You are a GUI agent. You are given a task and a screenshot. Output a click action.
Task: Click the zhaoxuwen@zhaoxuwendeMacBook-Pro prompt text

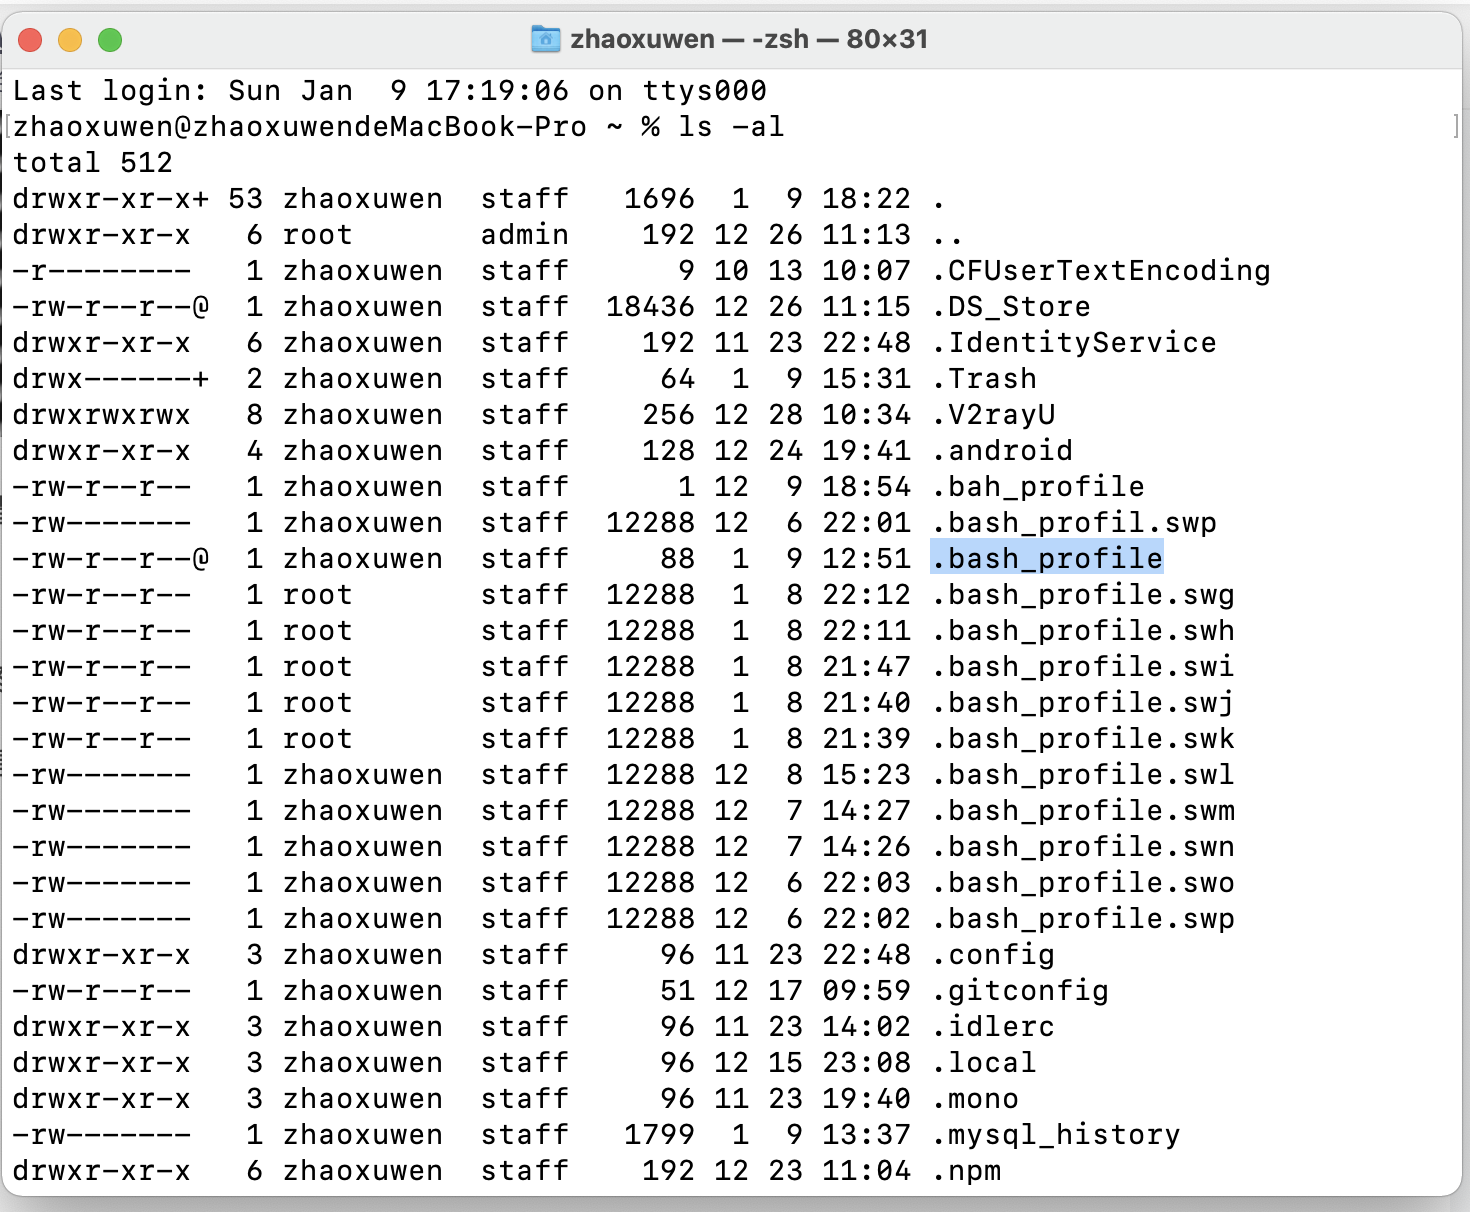click(299, 126)
